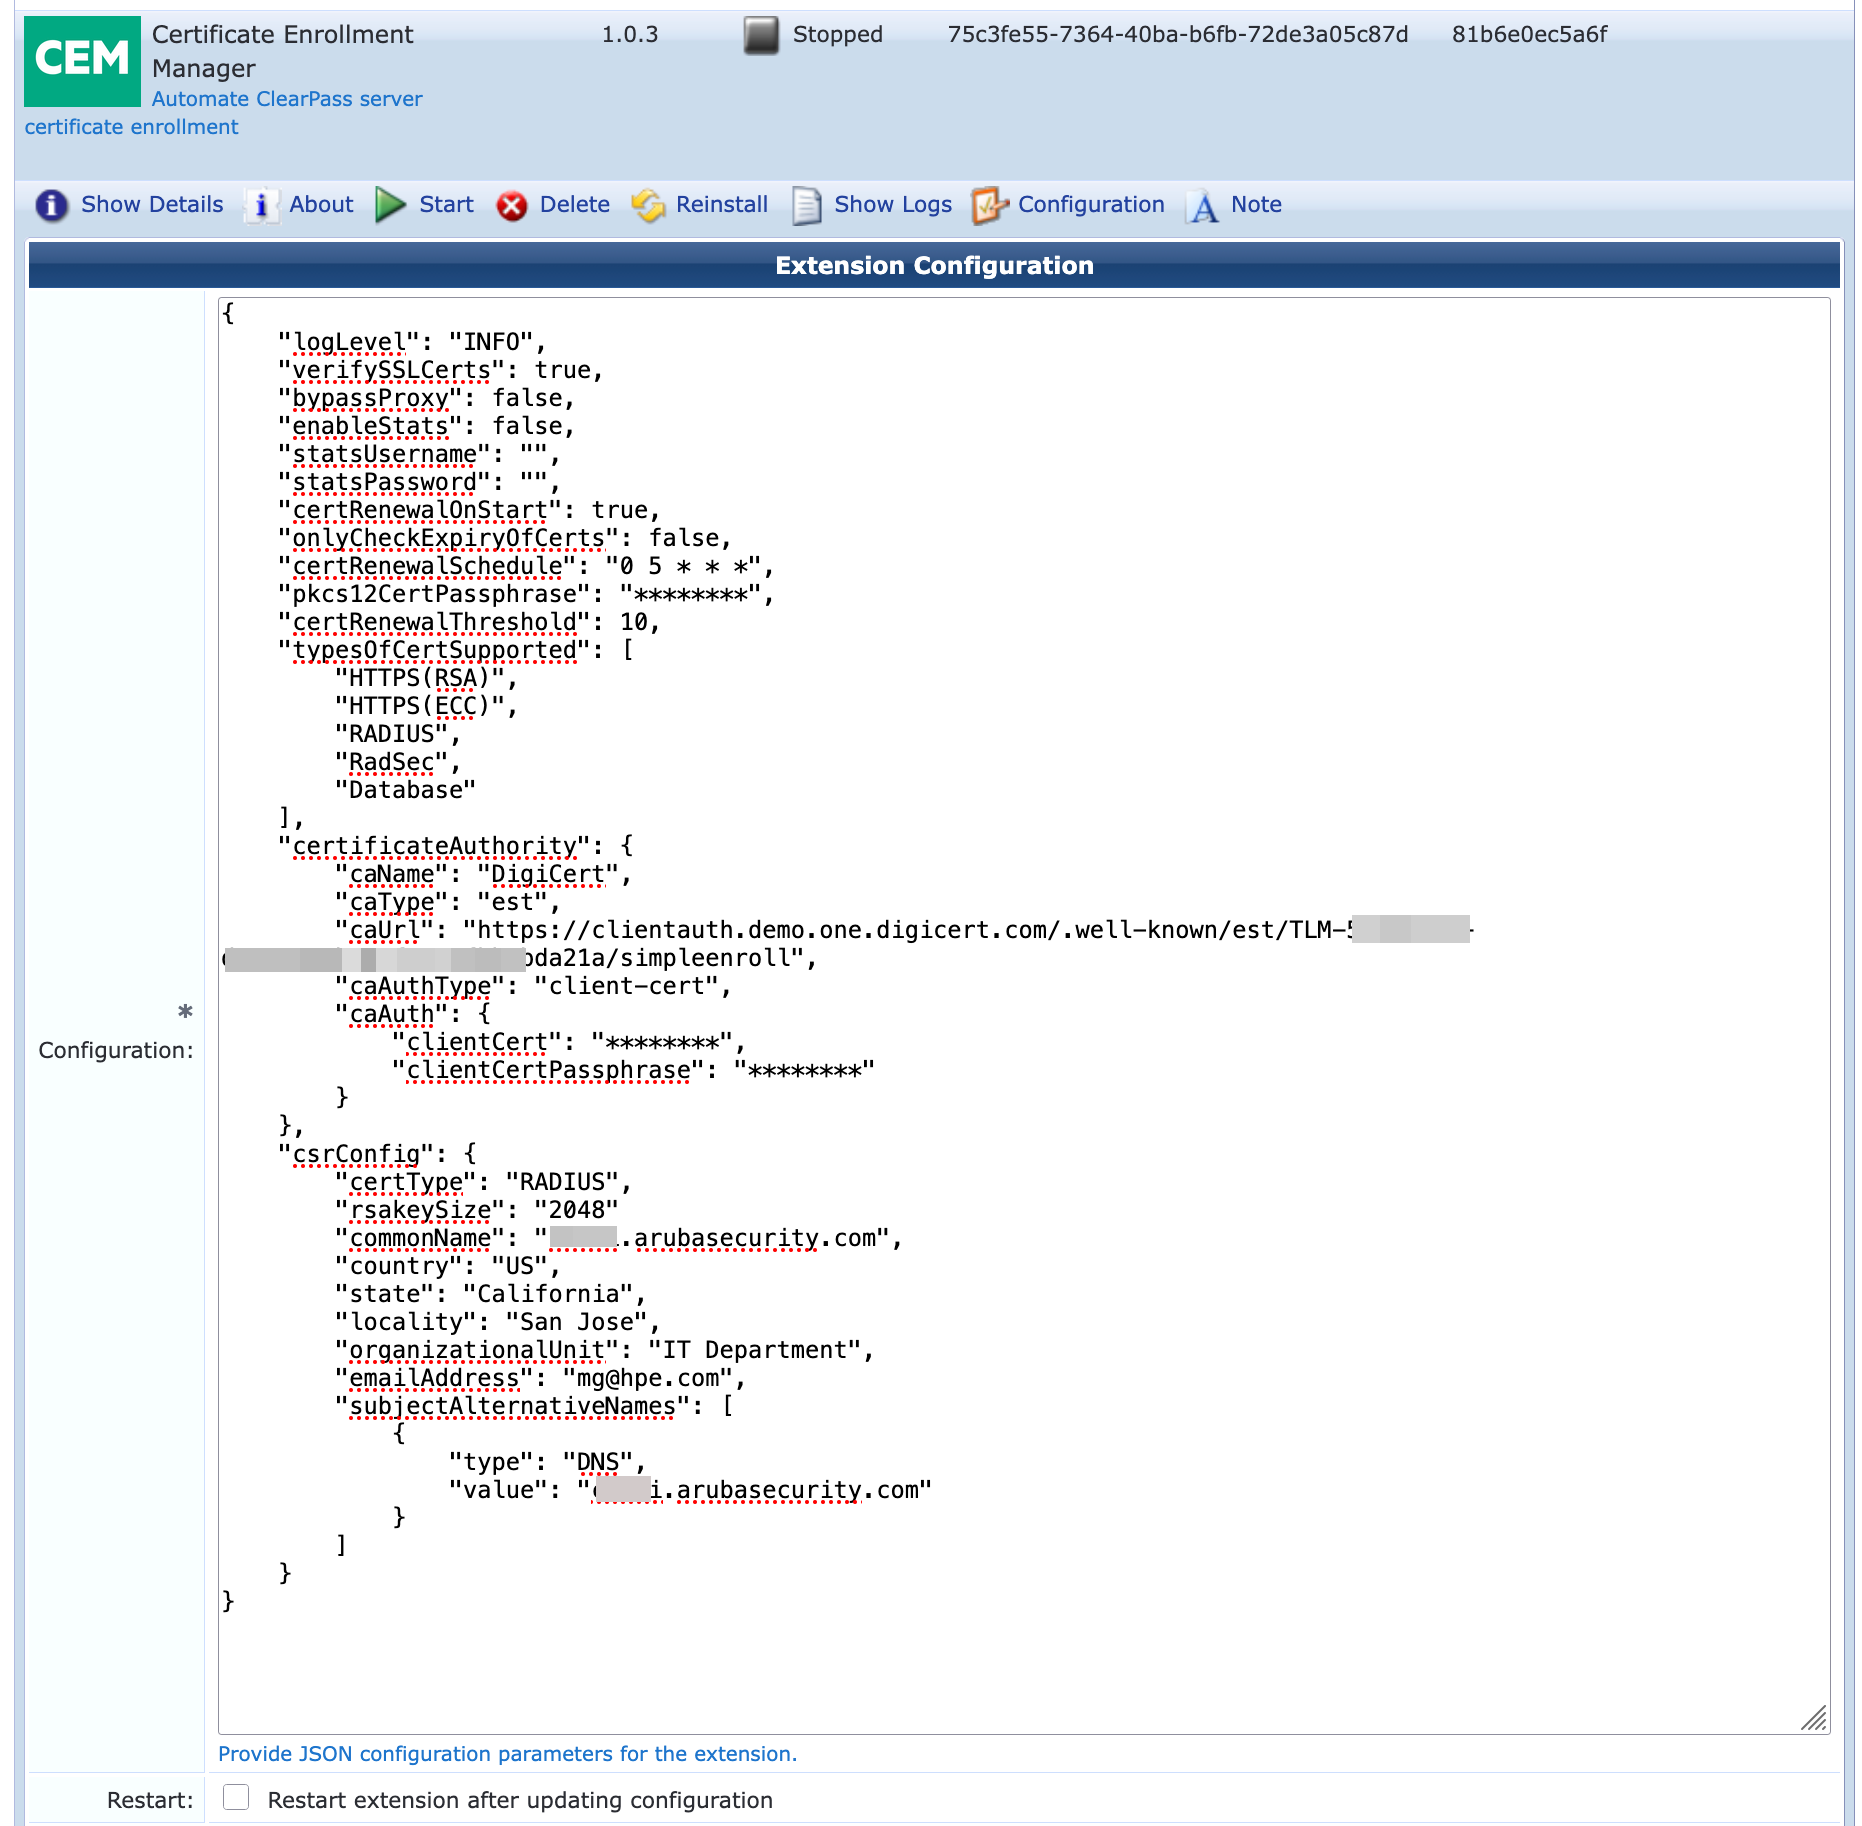Click the "locality": "San Jose" line

pyautogui.click(x=497, y=1322)
